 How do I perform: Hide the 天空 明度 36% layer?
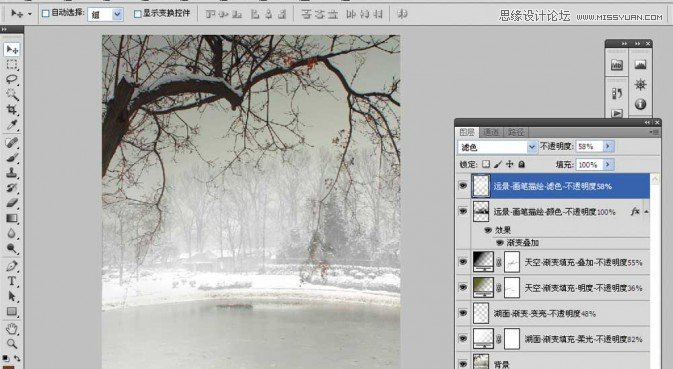pyautogui.click(x=463, y=287)
